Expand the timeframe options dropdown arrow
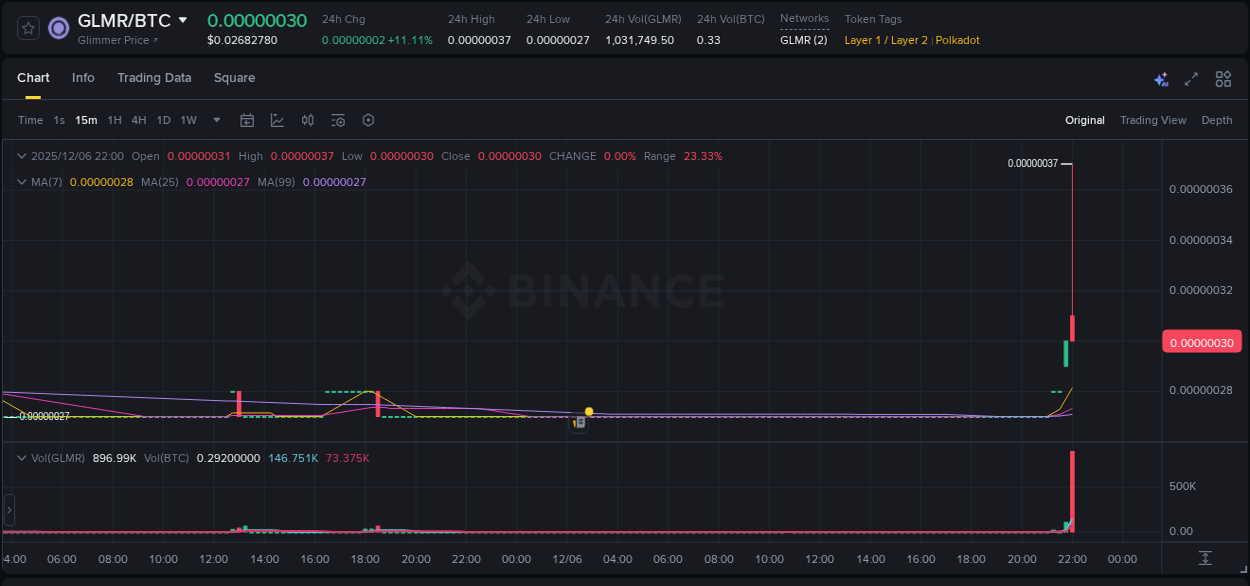Screen dimensions: 1250x586 (215, 120)
